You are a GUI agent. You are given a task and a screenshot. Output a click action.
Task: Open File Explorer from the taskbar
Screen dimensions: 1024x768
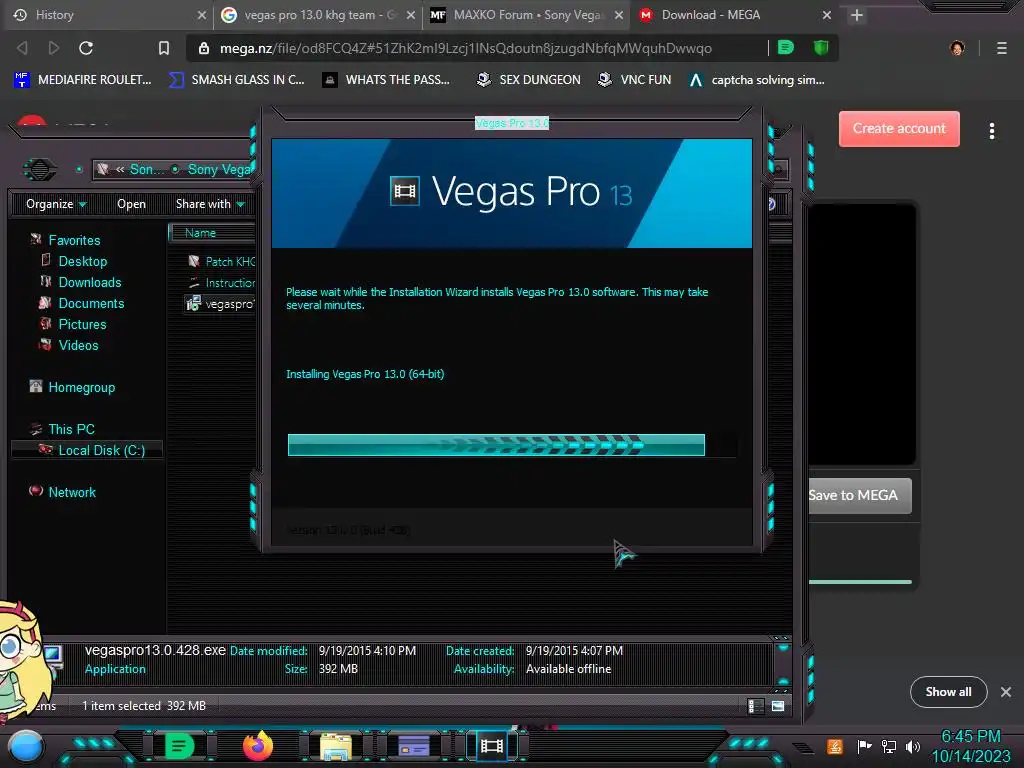point(336,746)
